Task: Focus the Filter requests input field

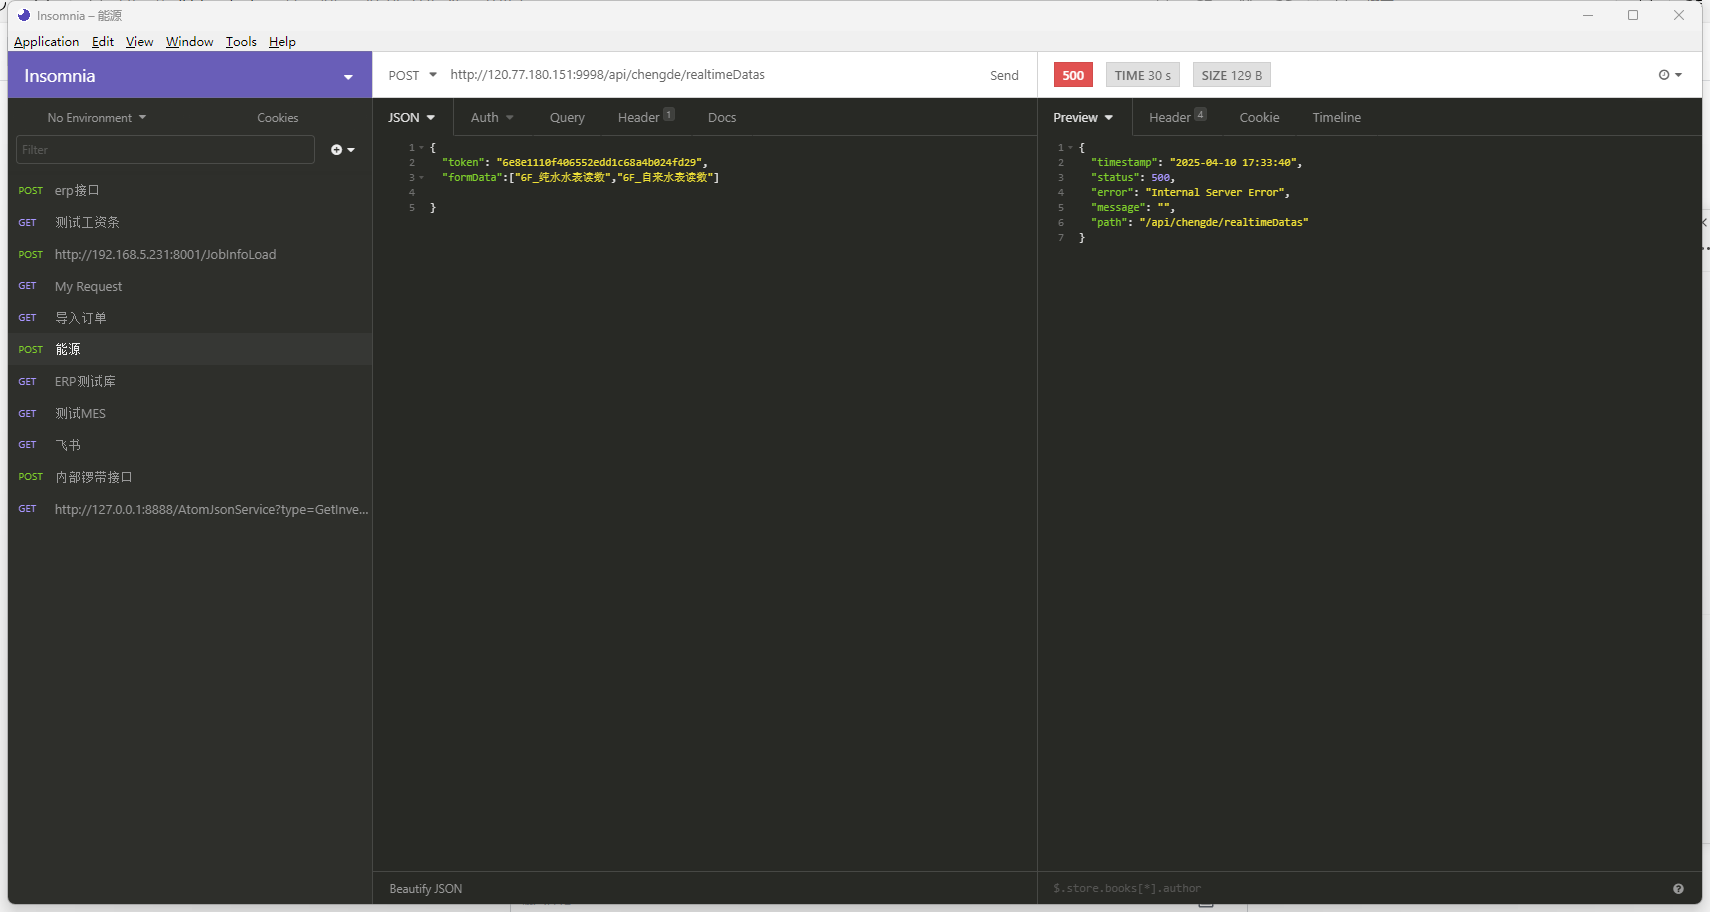Action: click(166, 150)
